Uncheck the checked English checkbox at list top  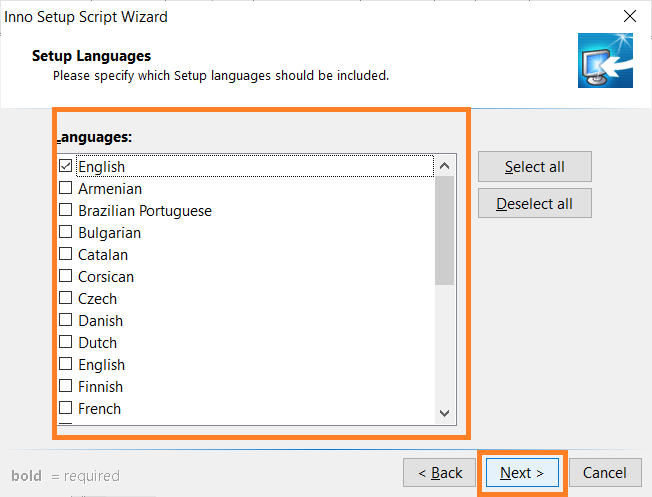(x=66, y=166)
